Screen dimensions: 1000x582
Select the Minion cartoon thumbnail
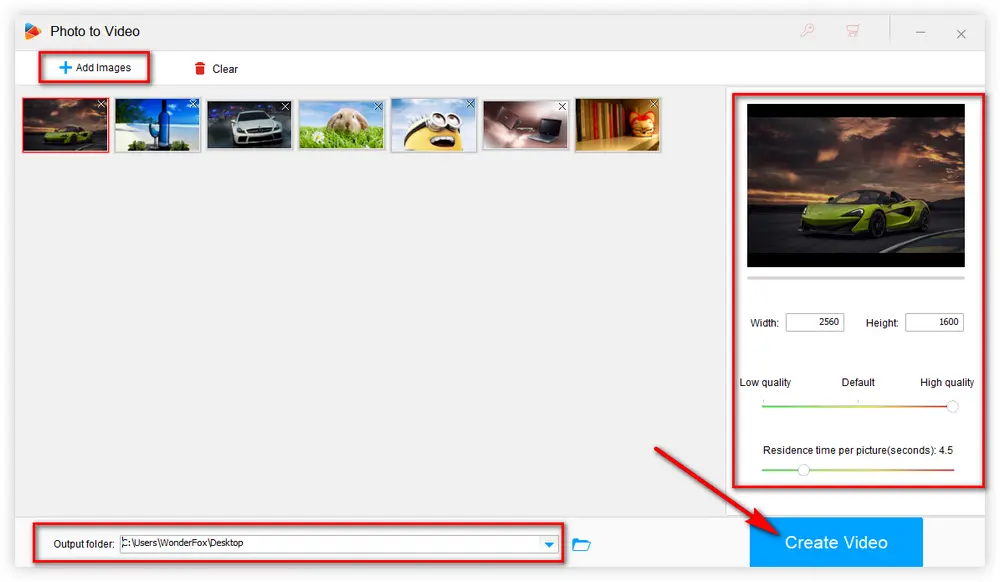click(x=433, y=125)
